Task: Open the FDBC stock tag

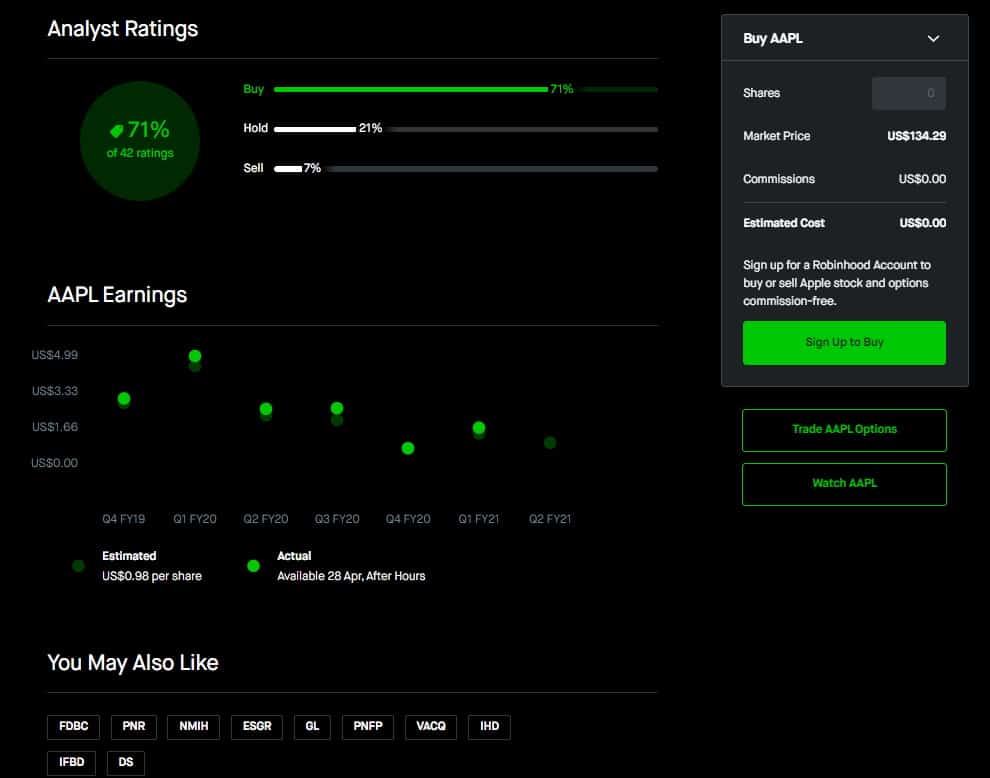Action: [x=73, y=727]
